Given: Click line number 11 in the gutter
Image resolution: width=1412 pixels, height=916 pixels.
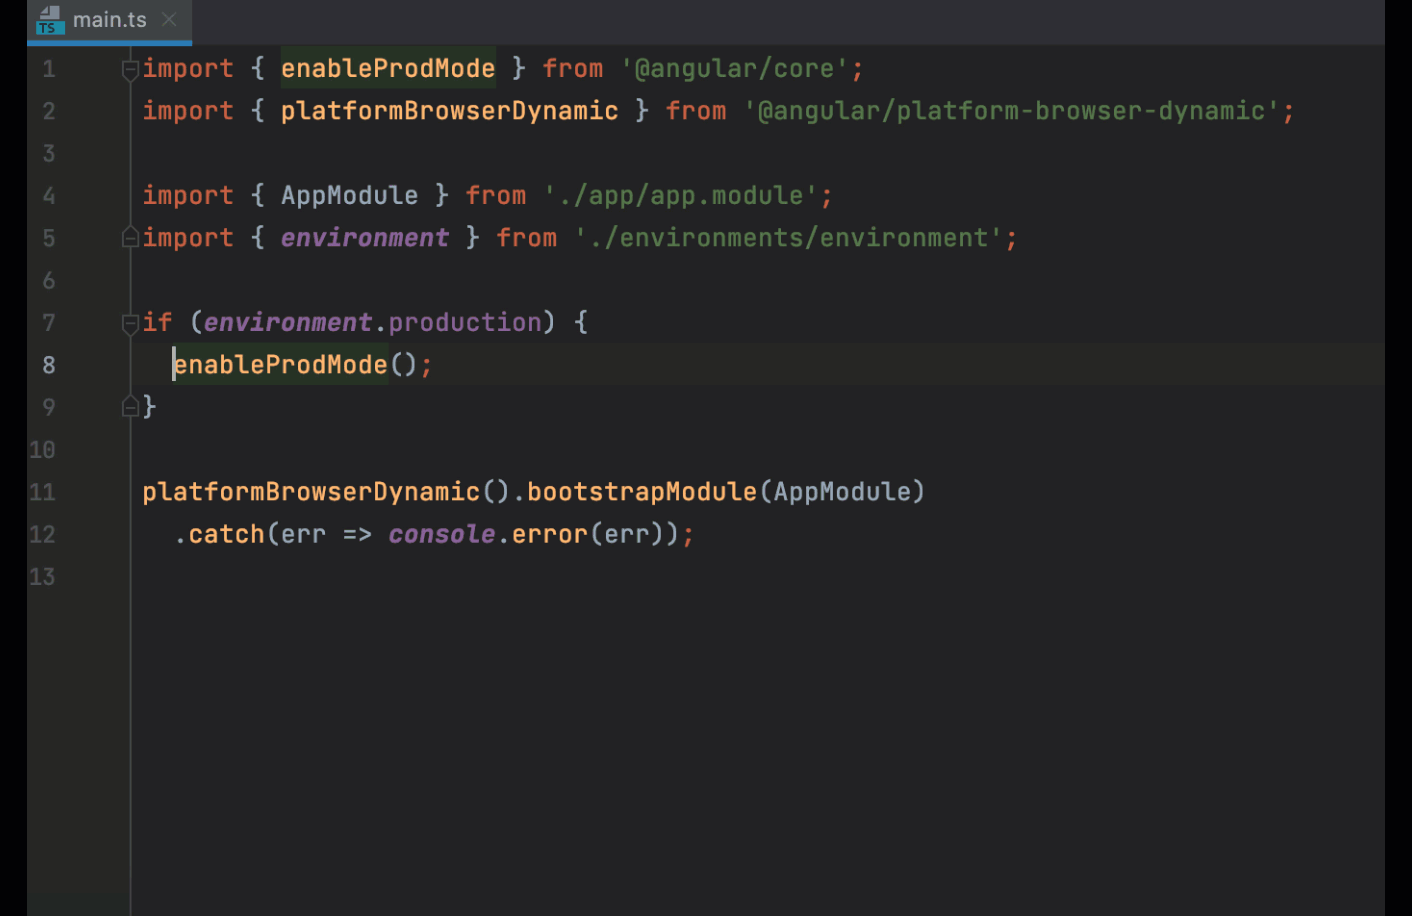Looking at the screenshot, I should 42,491.
